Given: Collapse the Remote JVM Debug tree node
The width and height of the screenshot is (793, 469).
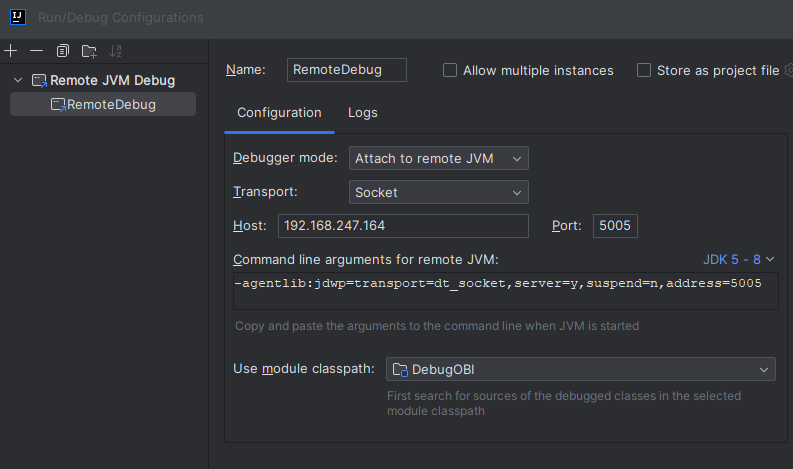Looking at the screenshot, I should [x=18, y=80].
